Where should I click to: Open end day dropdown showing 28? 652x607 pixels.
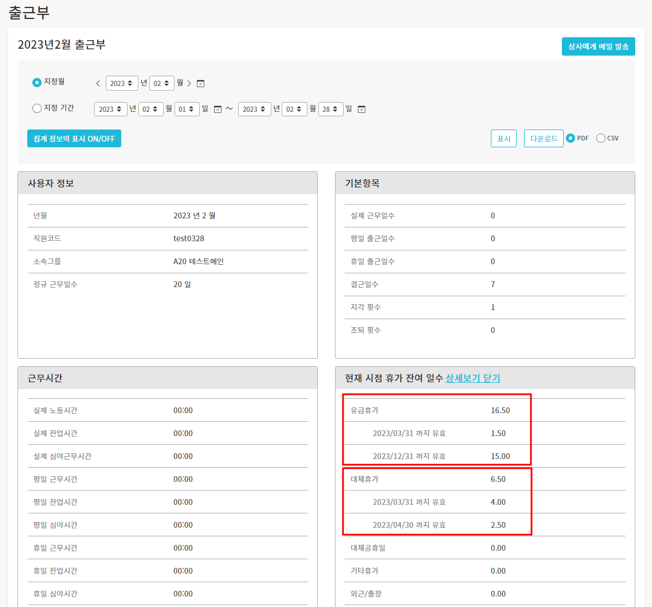(330, 109)
